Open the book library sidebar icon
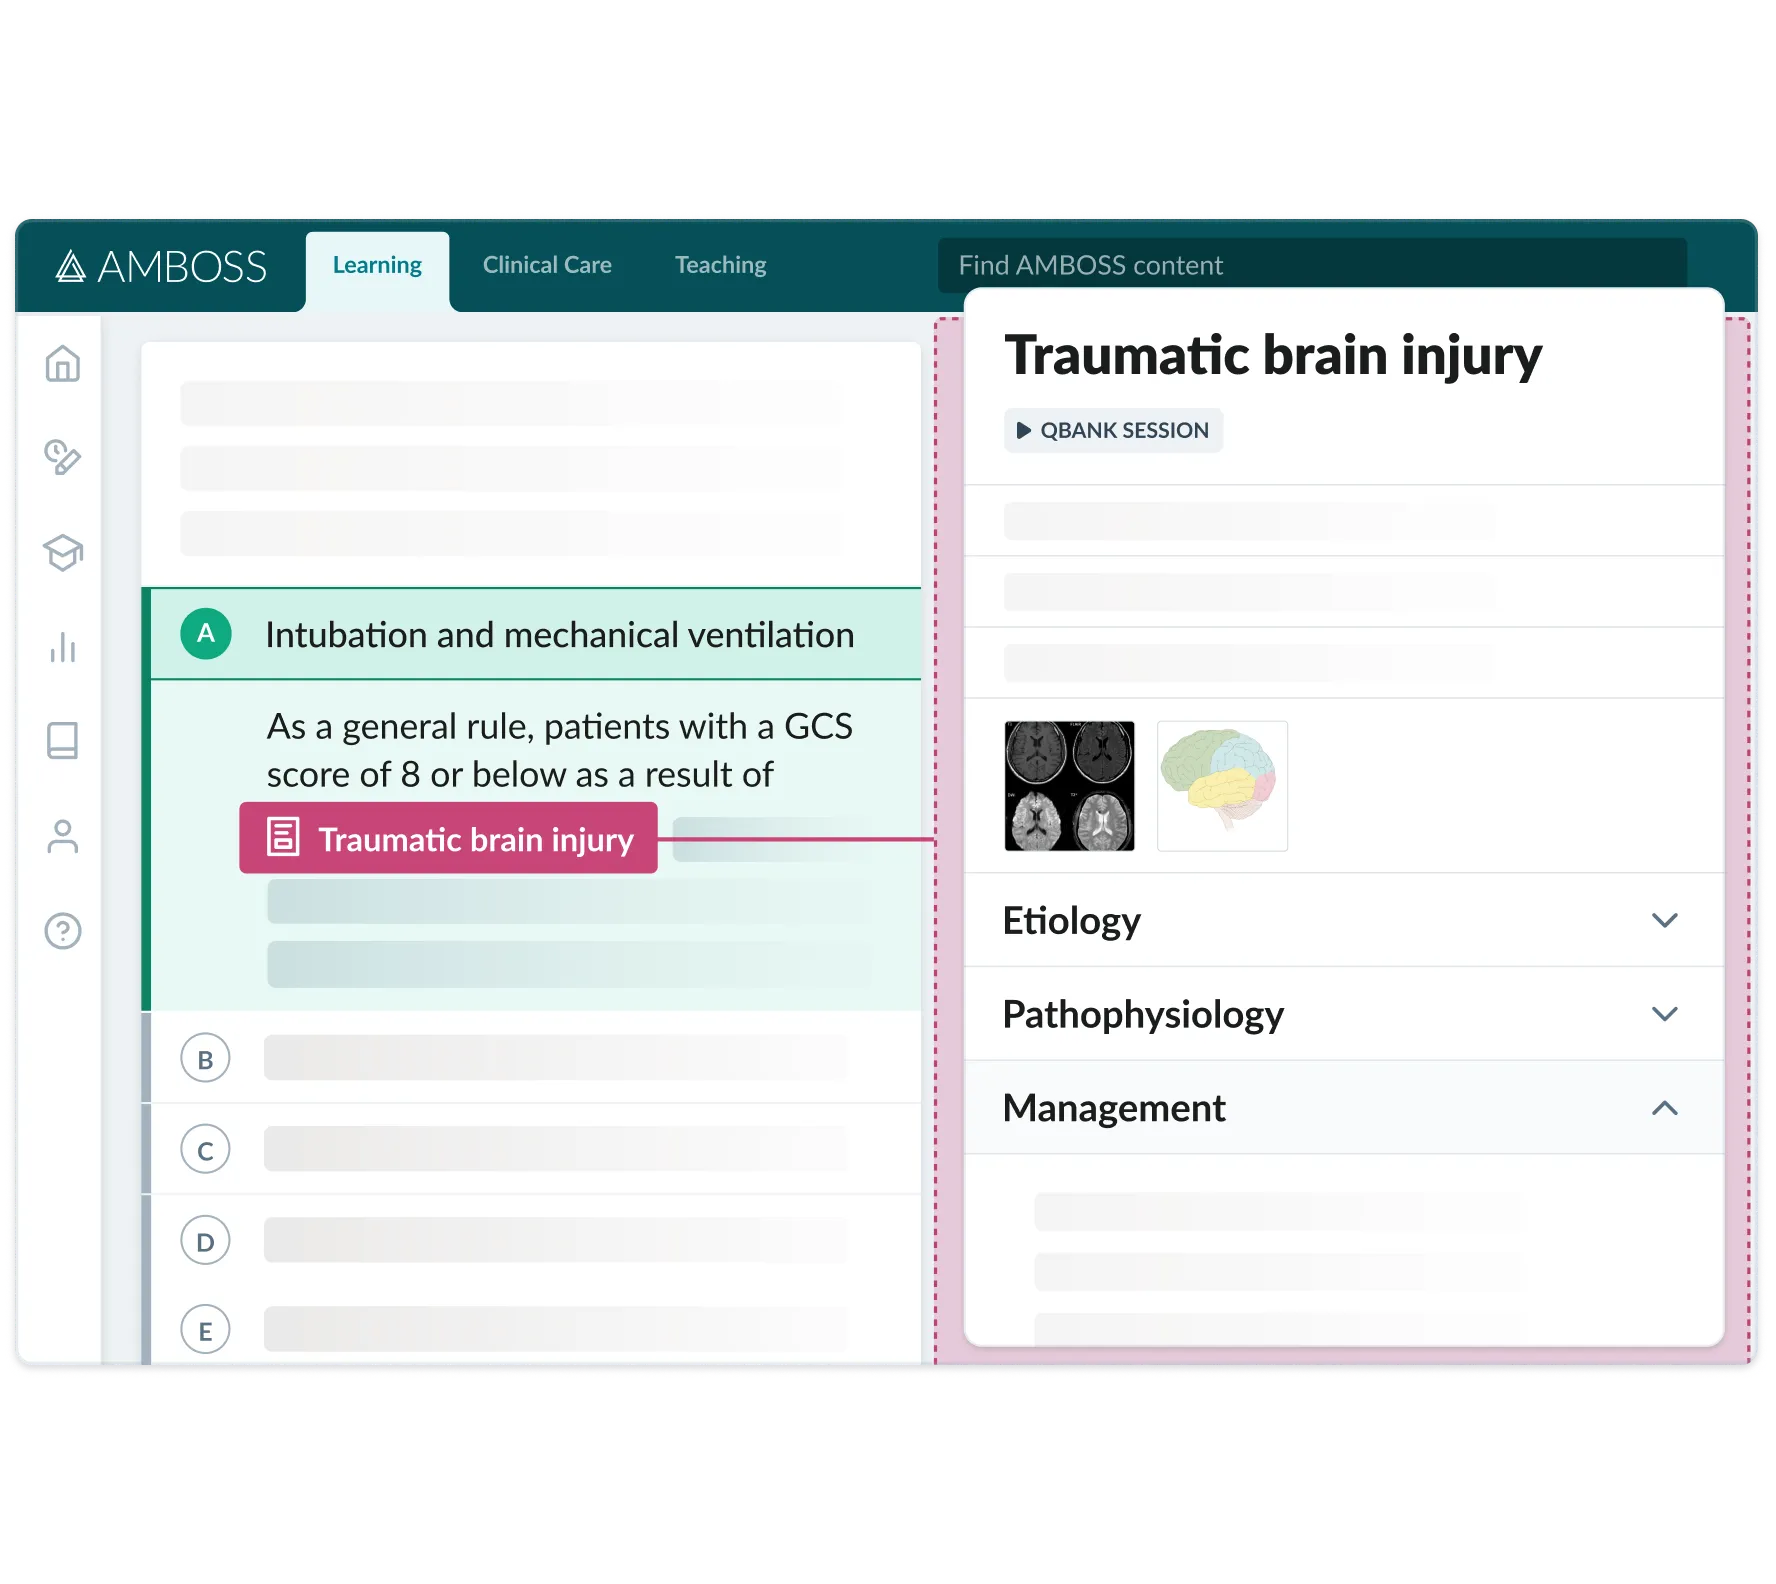The height and width of the screenshot is (1584, 1776). pyautogui.click(x=63, y=741)
